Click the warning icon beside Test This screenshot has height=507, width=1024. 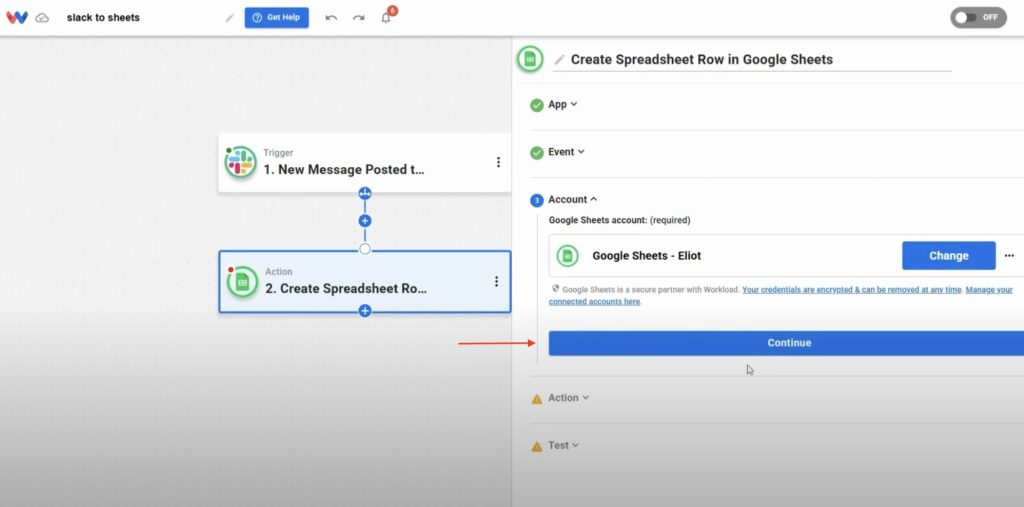click(x=537, y=447)
